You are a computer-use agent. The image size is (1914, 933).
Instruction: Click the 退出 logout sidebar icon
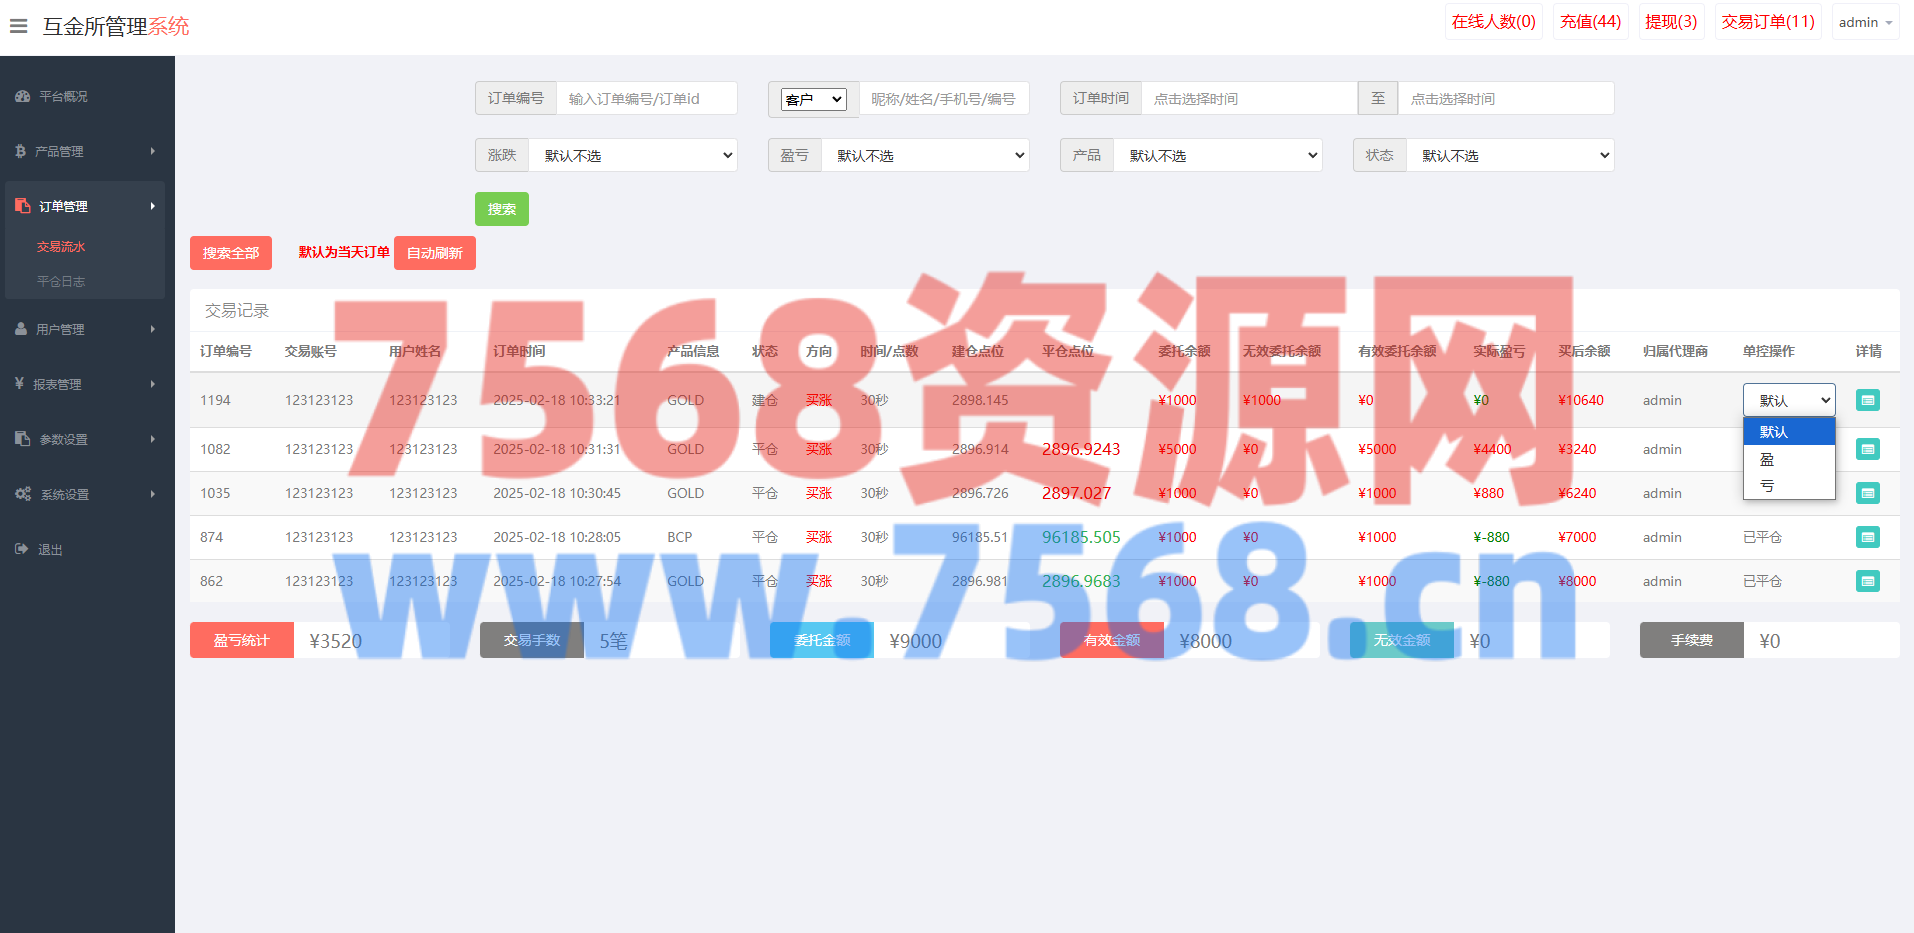point(22,549)
